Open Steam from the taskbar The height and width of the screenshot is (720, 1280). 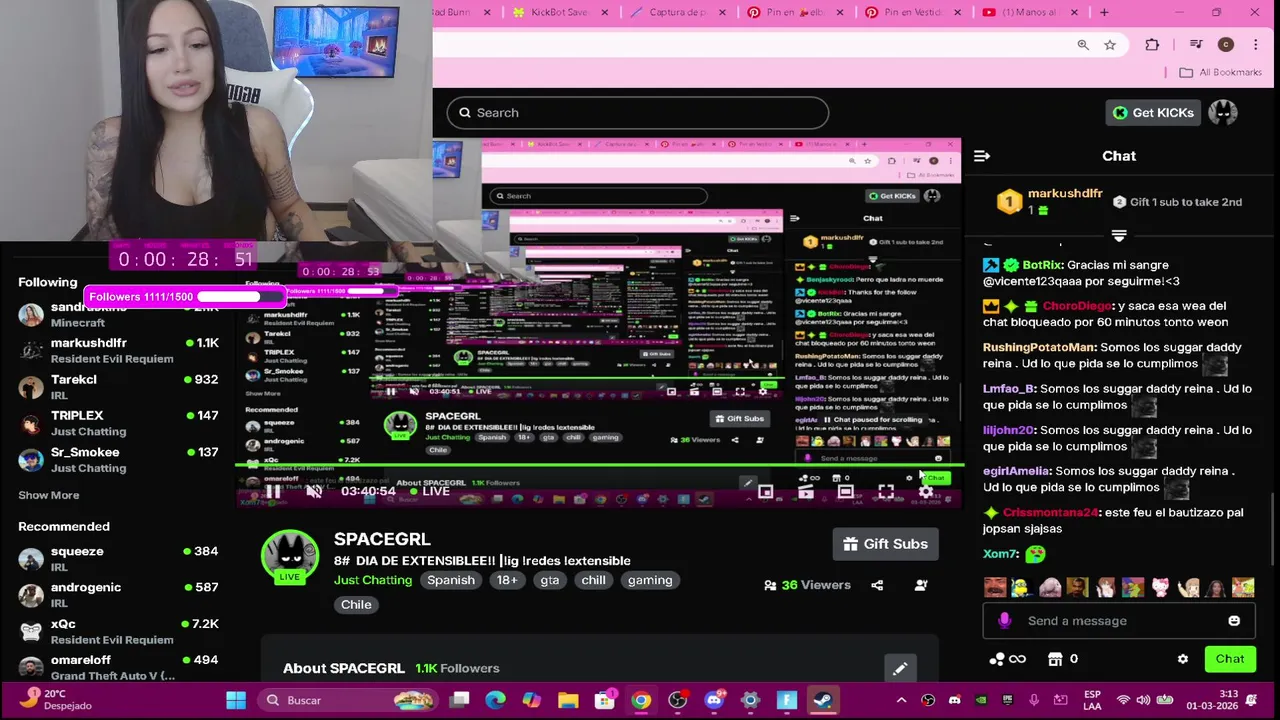(823, 700)
